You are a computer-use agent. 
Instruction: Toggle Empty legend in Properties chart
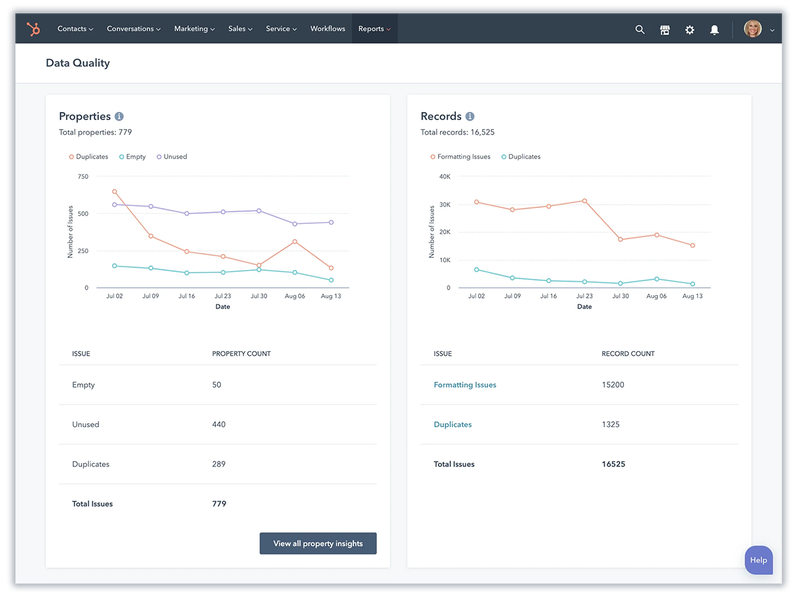[132, 157]
